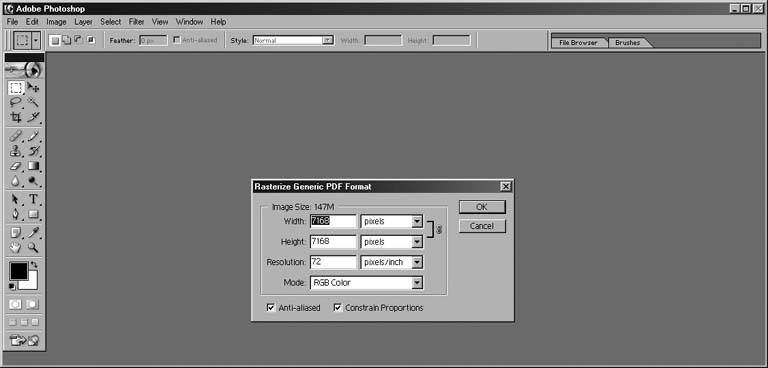Select the Type tool
768x368 pixels.
point(33,199)
